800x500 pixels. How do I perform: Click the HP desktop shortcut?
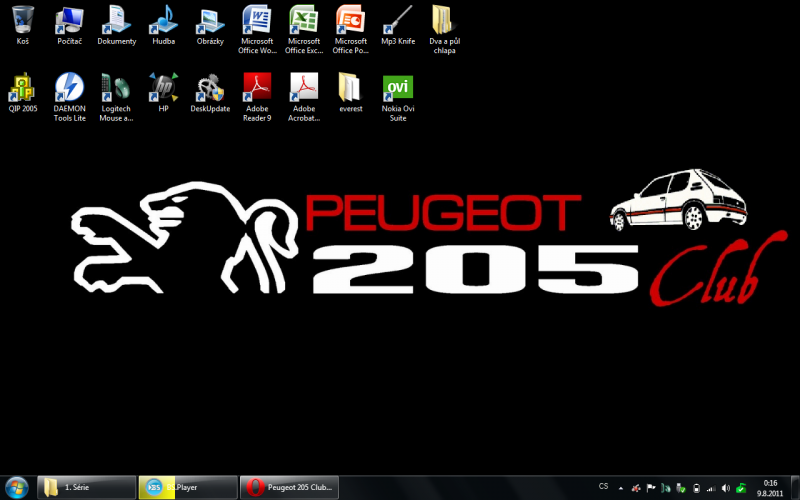(163, 87)
